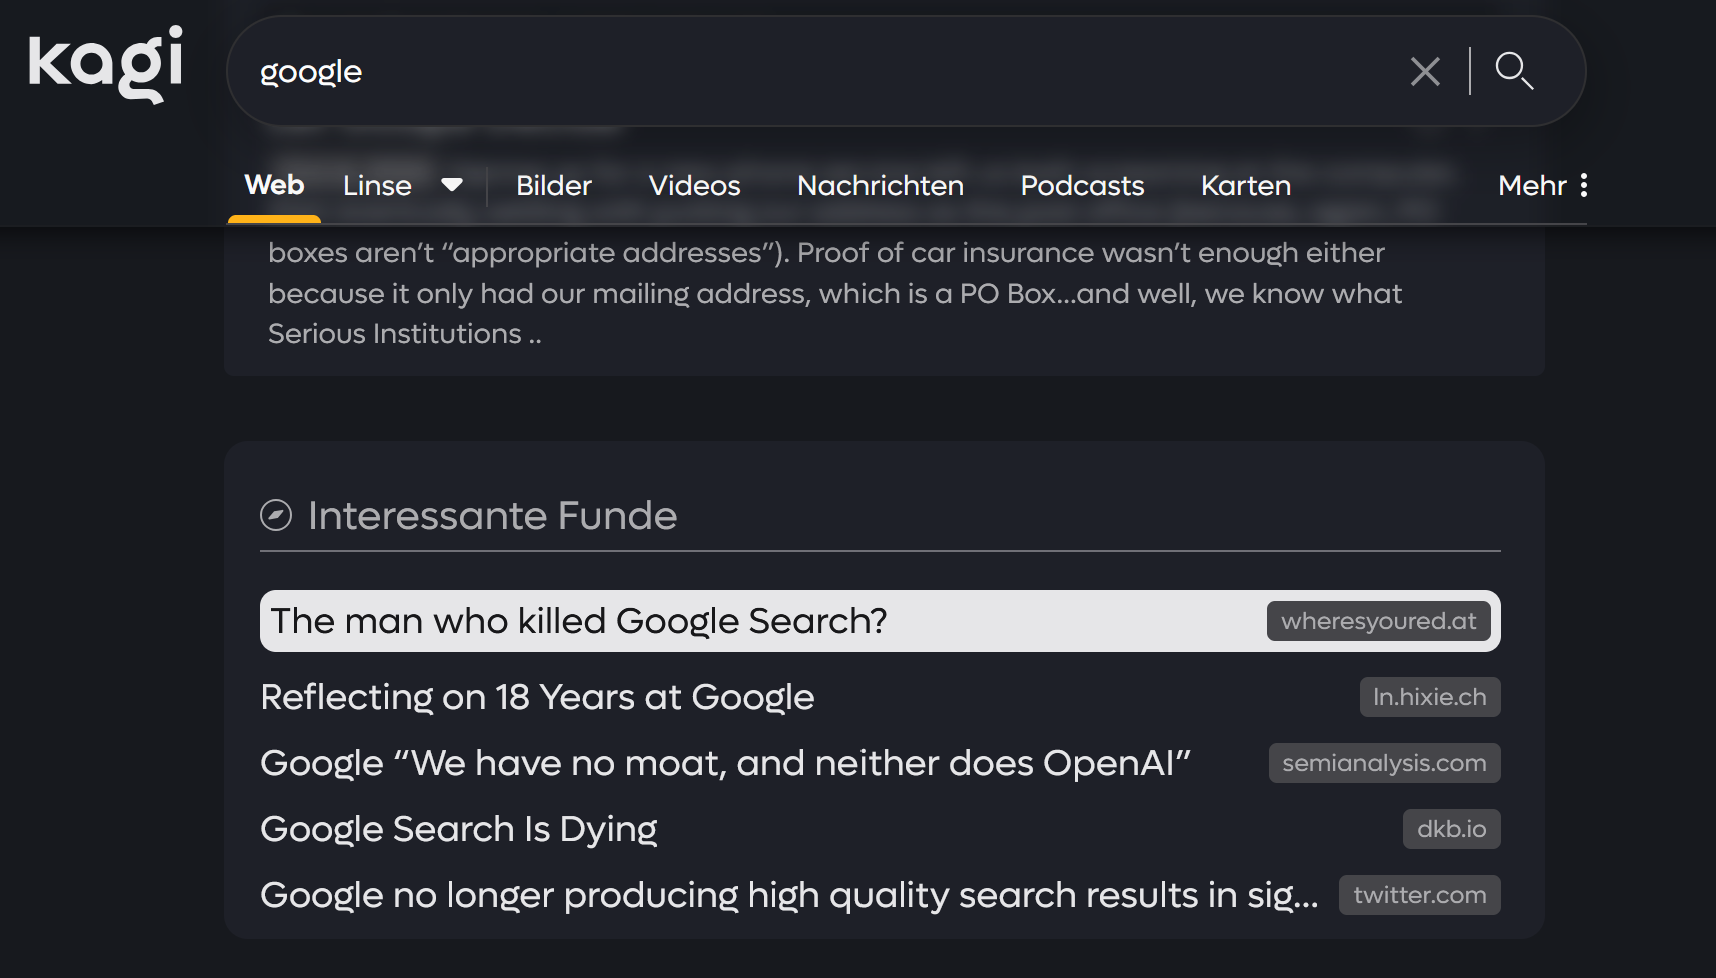The height and width of the screenshot is (978, 1716).
Task: Click the Kagi logo
Action: point(105,63)
